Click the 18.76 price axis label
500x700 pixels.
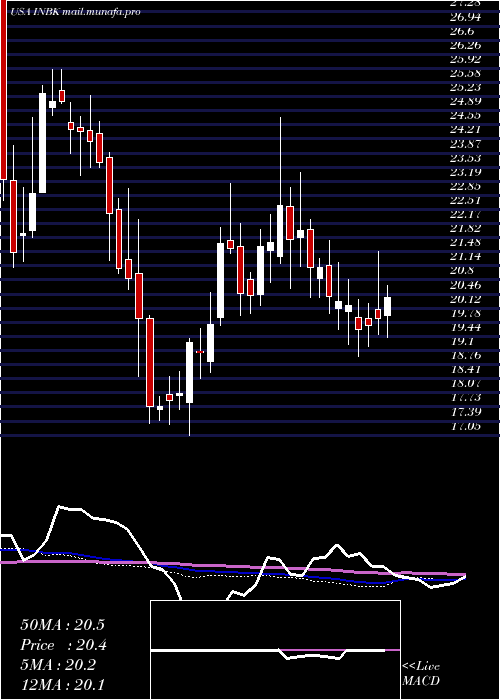tap(465, 355)
